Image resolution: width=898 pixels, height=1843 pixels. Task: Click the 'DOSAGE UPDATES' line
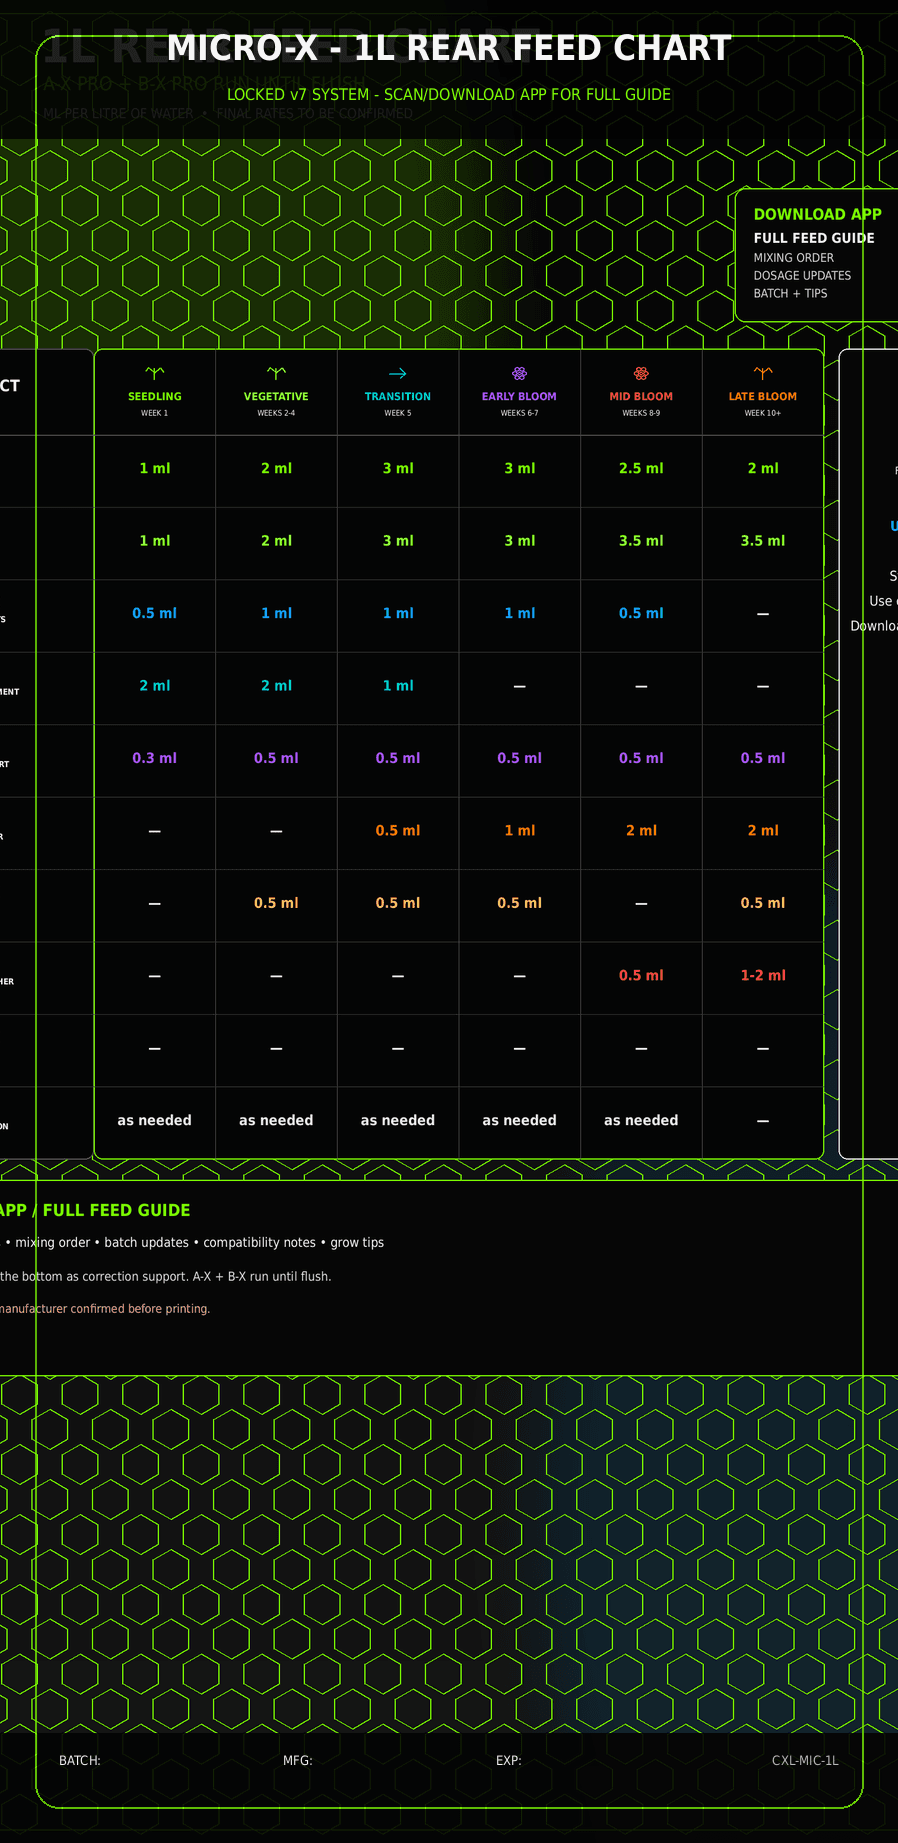point(802,276)
